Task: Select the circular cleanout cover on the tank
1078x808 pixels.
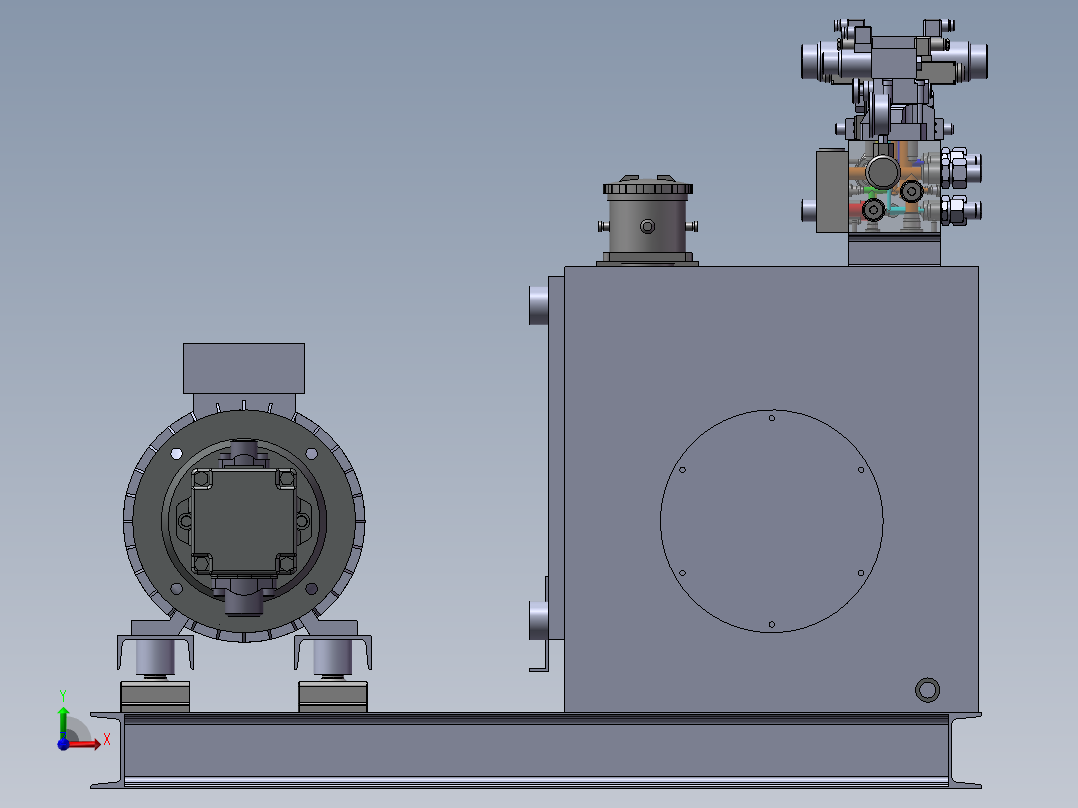Action: [771, 521]
